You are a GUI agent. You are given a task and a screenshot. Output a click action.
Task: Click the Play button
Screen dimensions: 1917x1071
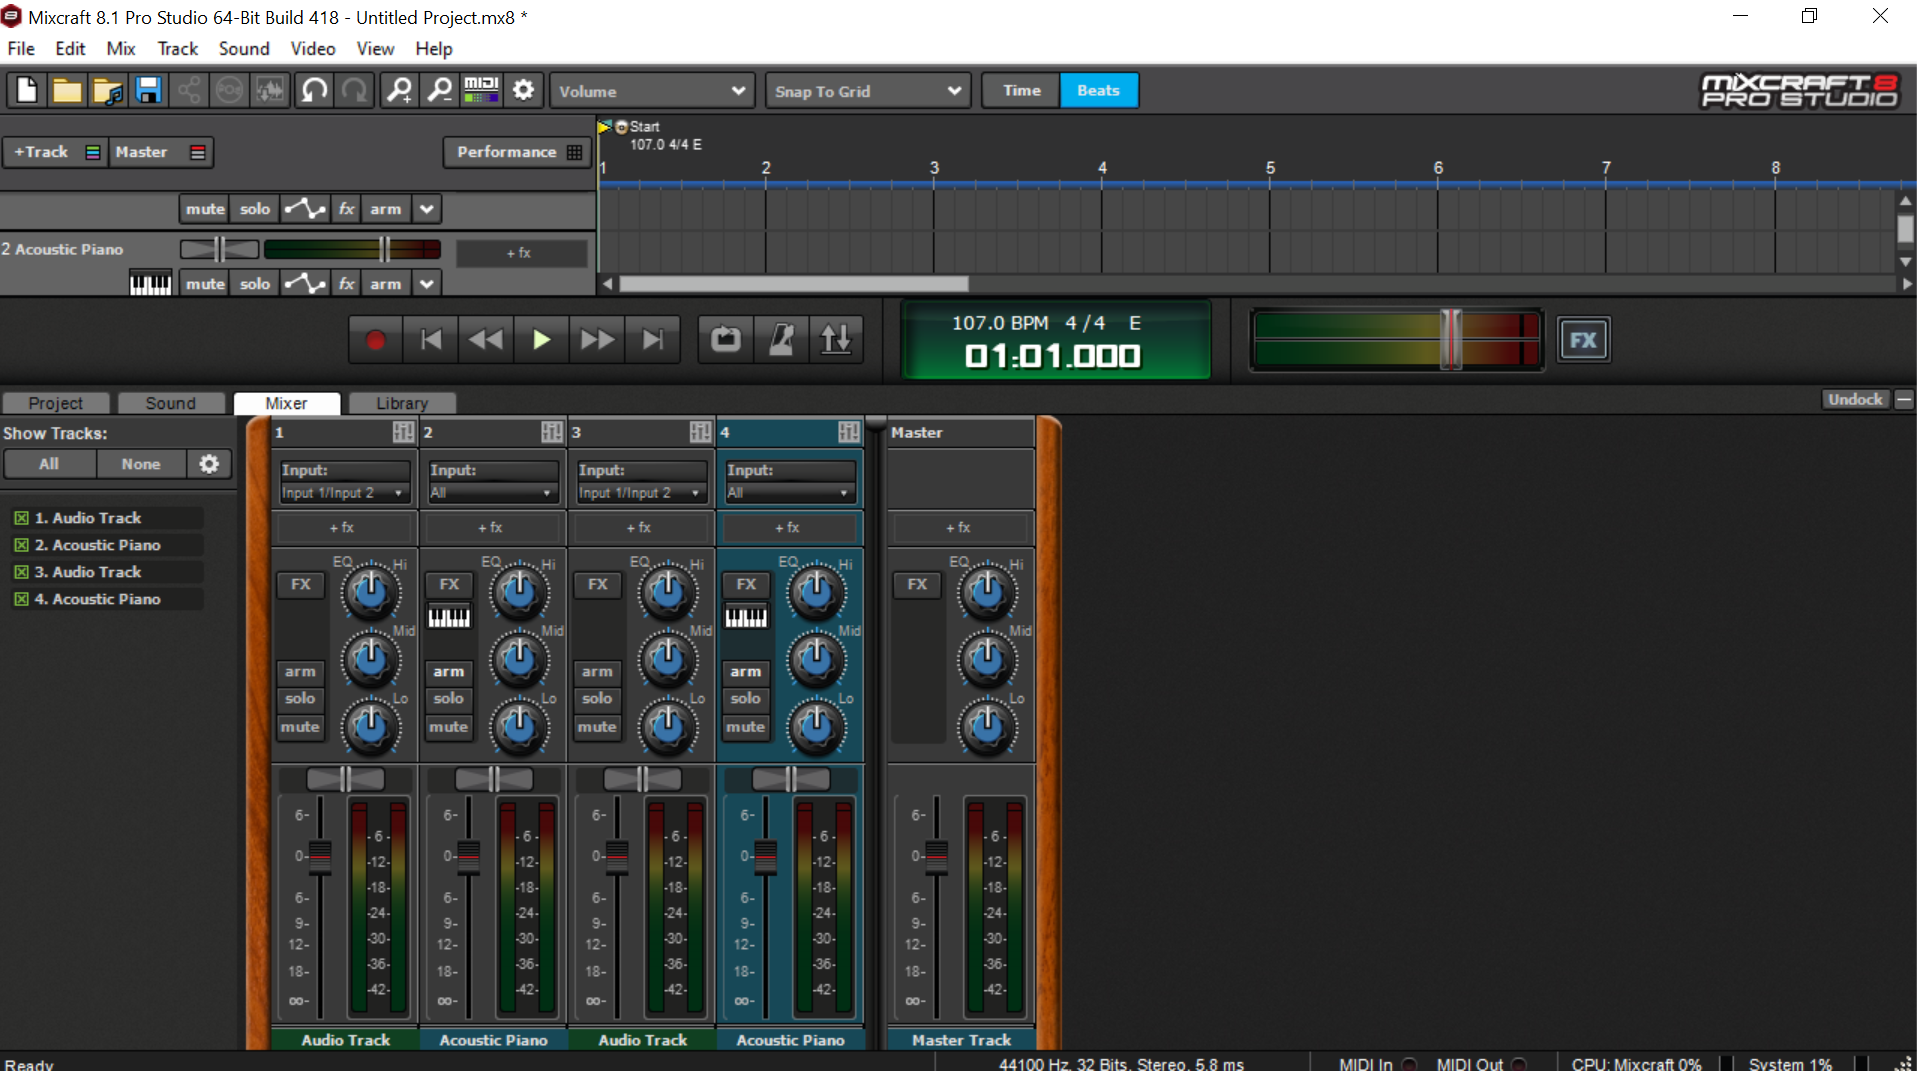[x=541, y=340]
